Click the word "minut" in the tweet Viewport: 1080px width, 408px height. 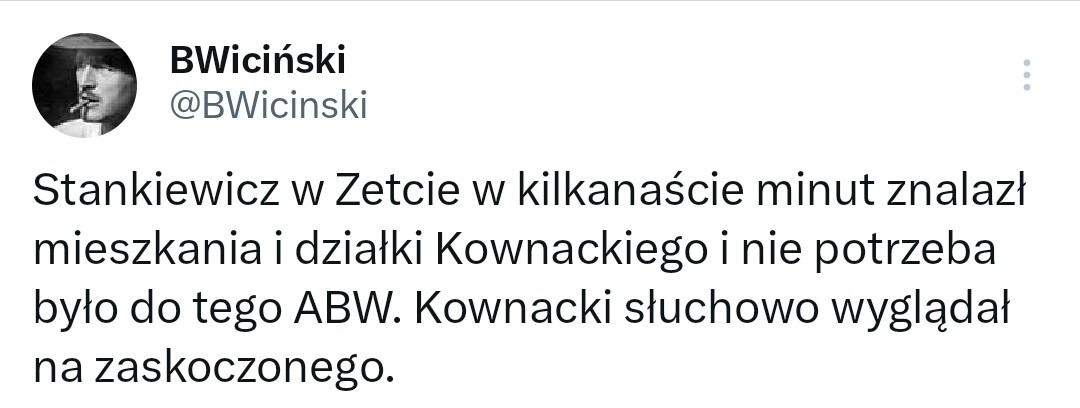(x=808, y=191)
